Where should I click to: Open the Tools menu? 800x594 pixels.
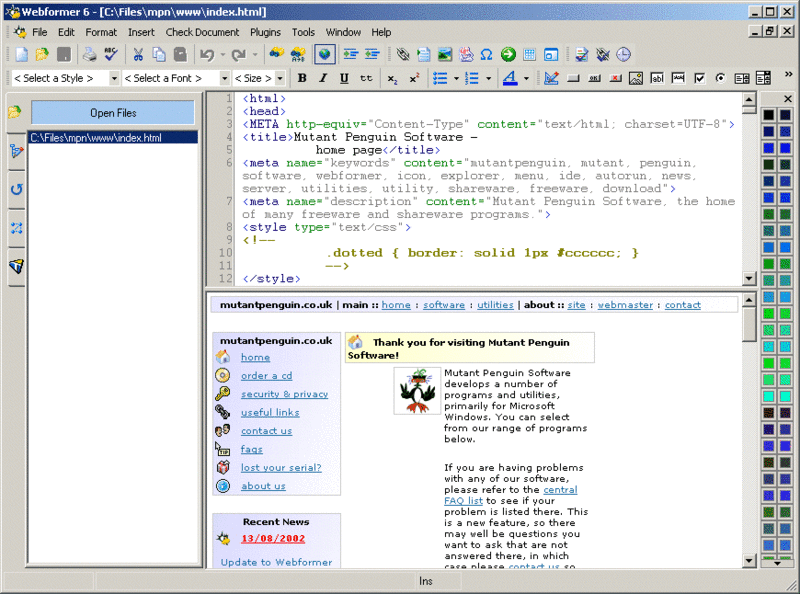303,32
